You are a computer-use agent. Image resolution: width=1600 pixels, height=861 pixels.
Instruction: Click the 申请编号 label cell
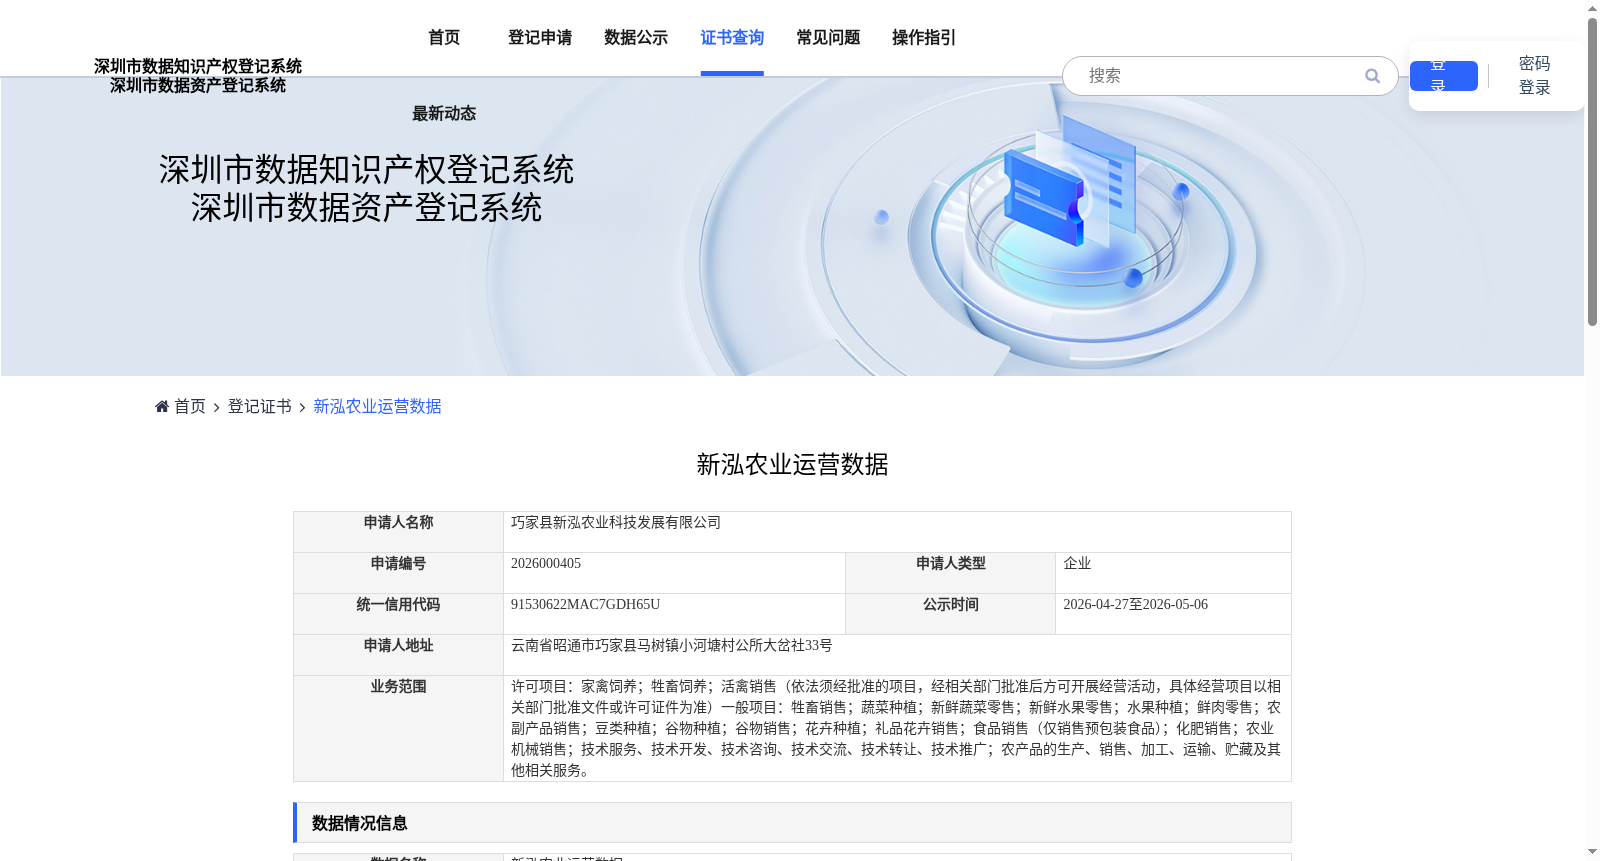(398, 573)
